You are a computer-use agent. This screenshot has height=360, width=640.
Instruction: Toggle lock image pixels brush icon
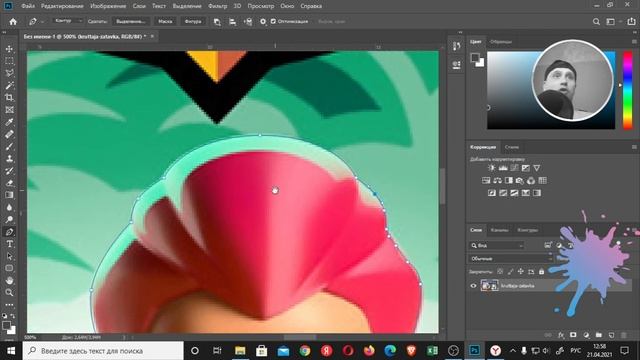(511, 271)
